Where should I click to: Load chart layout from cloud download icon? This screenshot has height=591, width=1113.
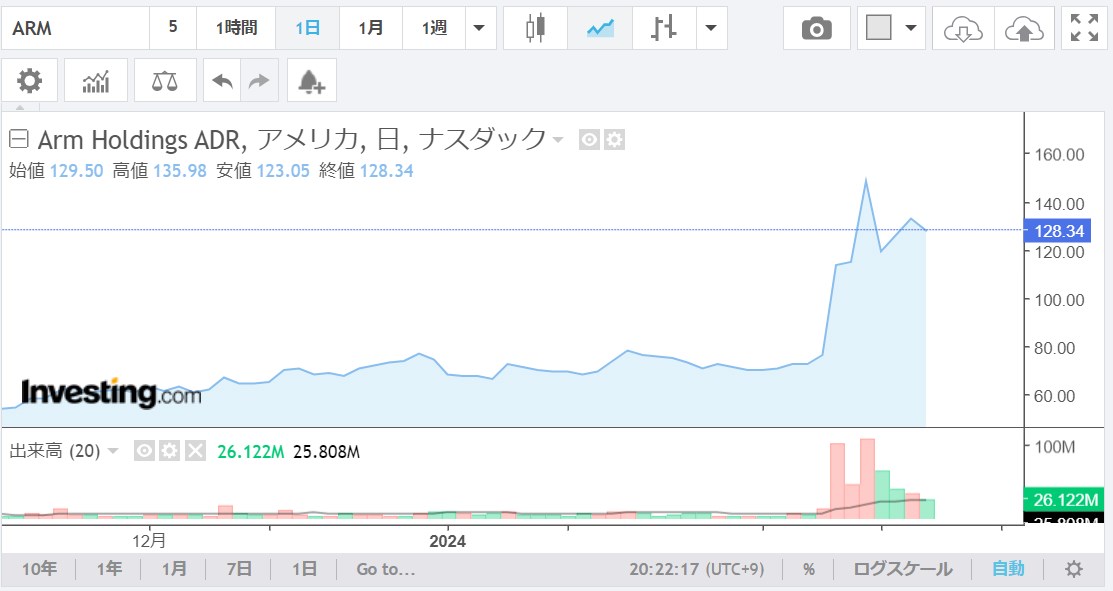pyautogui.click(x=963, y=28)
